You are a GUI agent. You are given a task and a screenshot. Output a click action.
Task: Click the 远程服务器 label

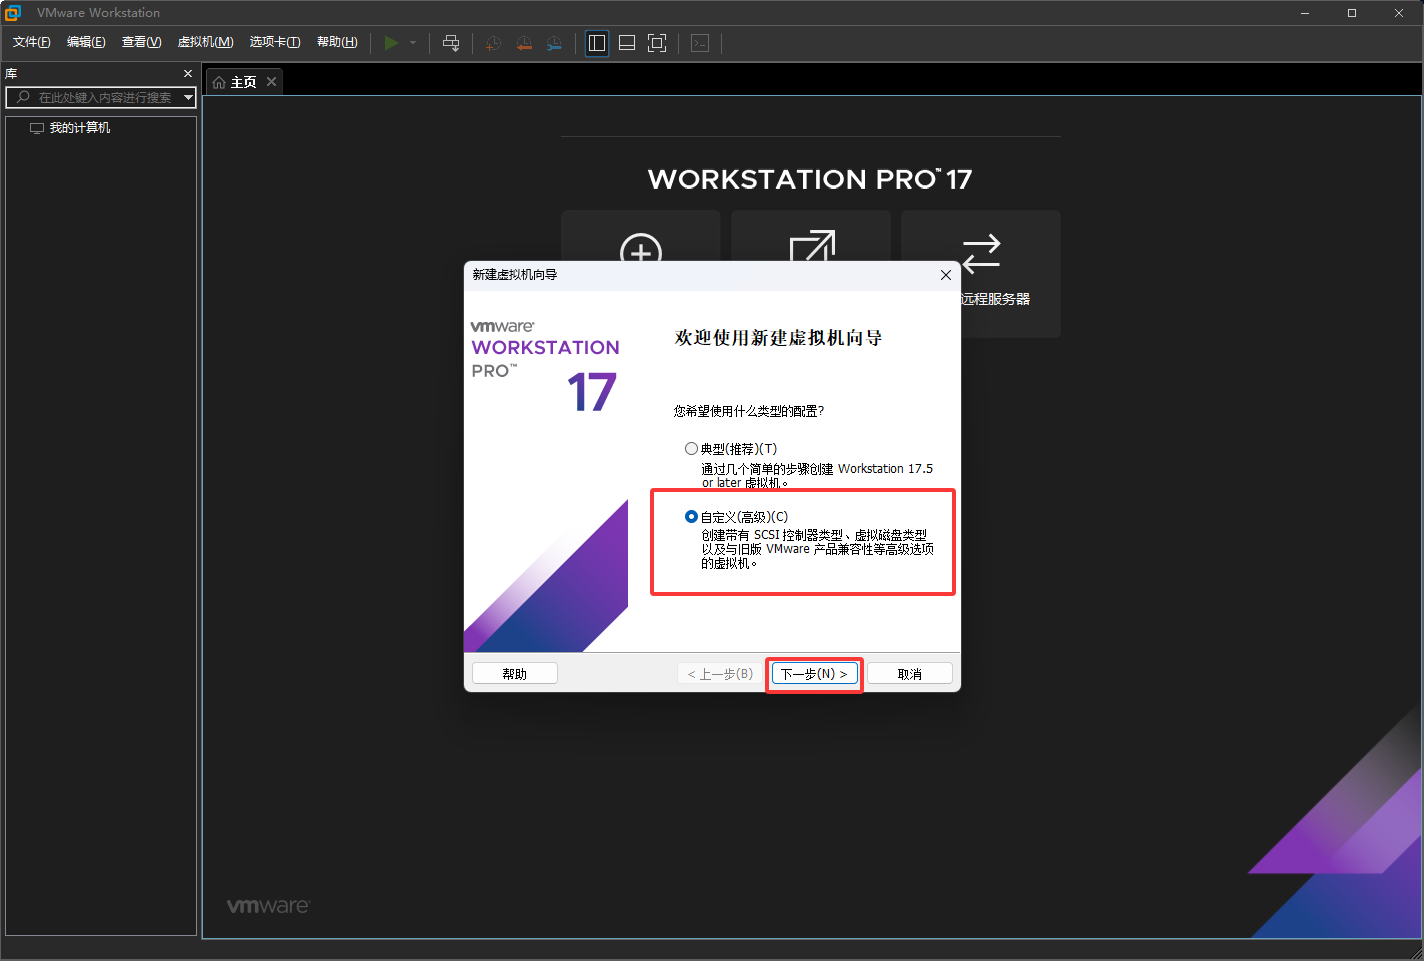995,299
